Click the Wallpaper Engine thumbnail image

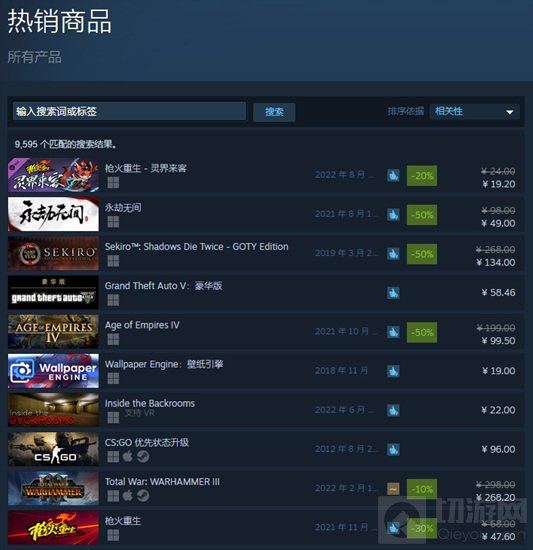pyautogui.click(x=53, y=371)
